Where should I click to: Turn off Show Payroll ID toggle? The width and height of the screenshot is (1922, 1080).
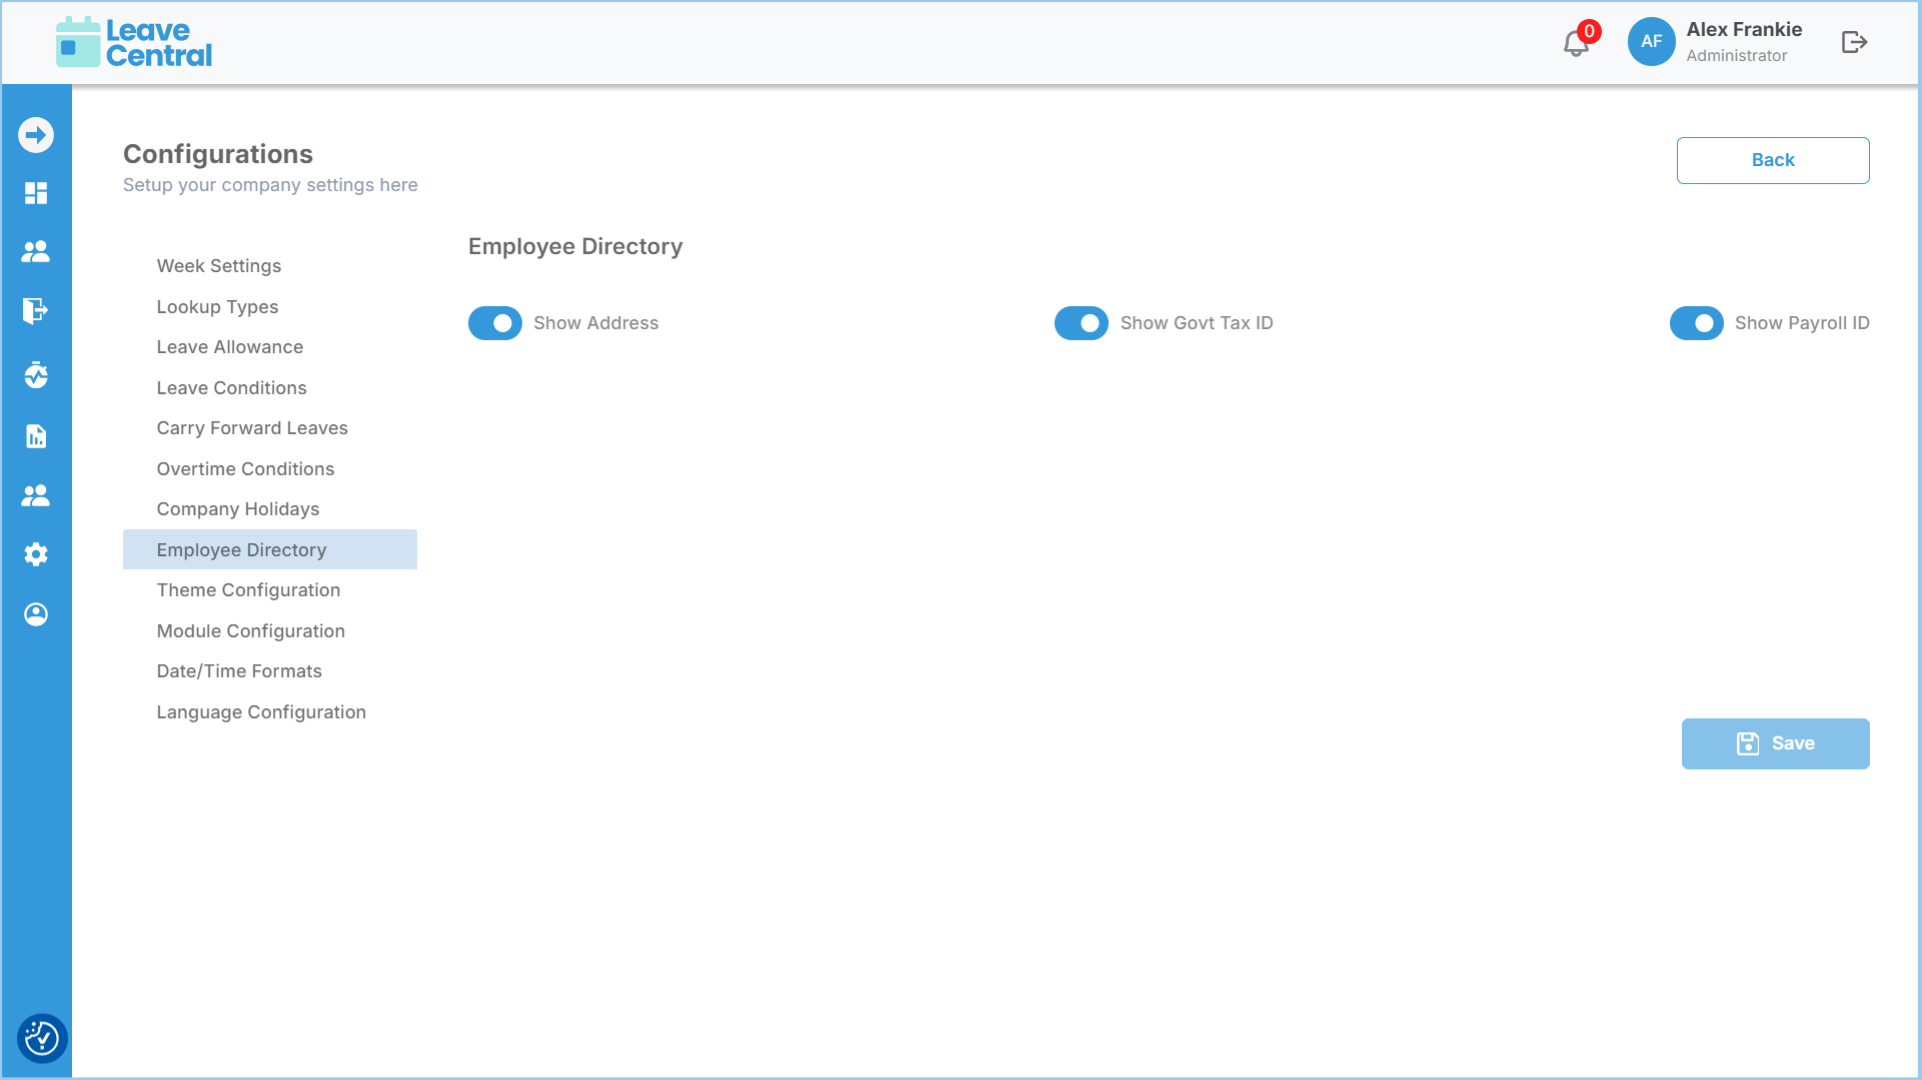tap(1696, 323)
